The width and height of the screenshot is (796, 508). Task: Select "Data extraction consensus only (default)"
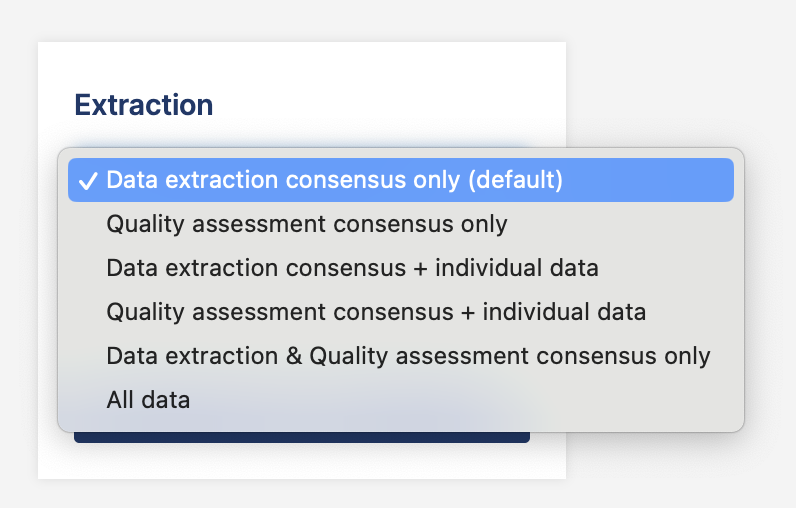coord(334,180)
